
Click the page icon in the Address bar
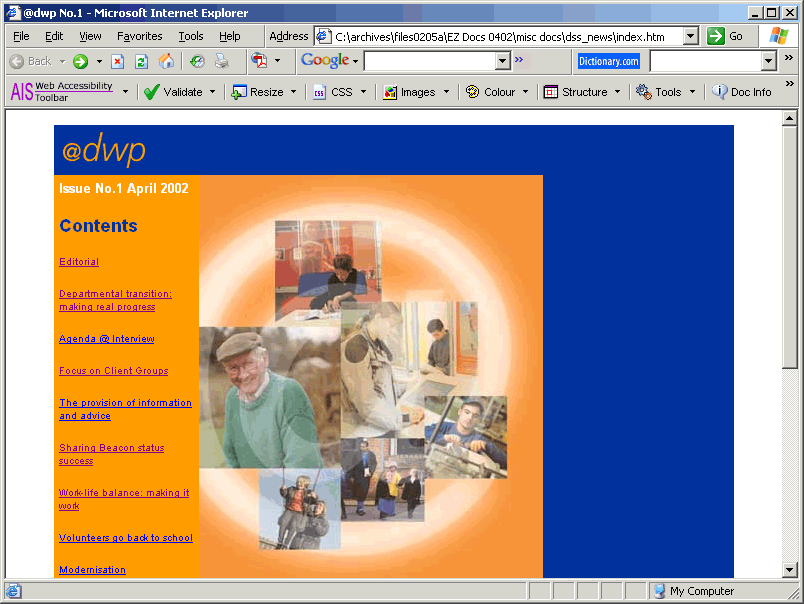coord(323,36)
